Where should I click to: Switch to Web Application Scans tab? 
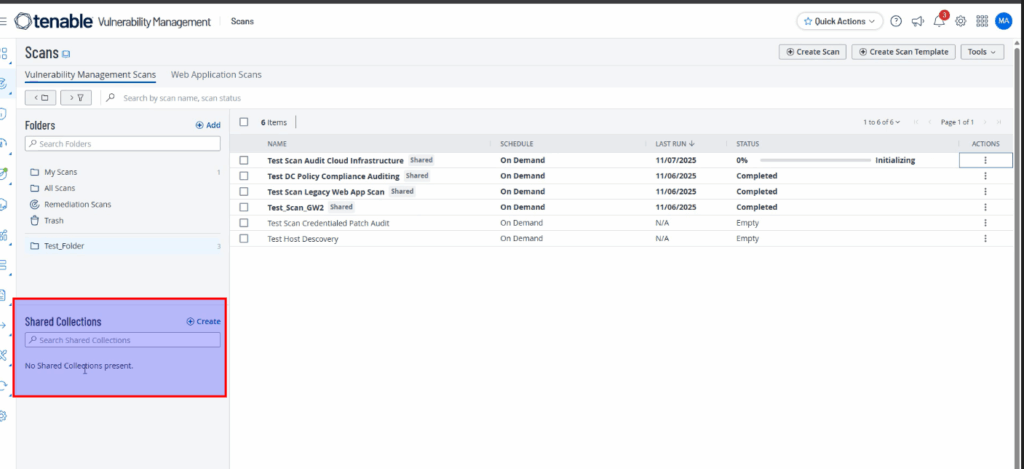pos(216,75)
